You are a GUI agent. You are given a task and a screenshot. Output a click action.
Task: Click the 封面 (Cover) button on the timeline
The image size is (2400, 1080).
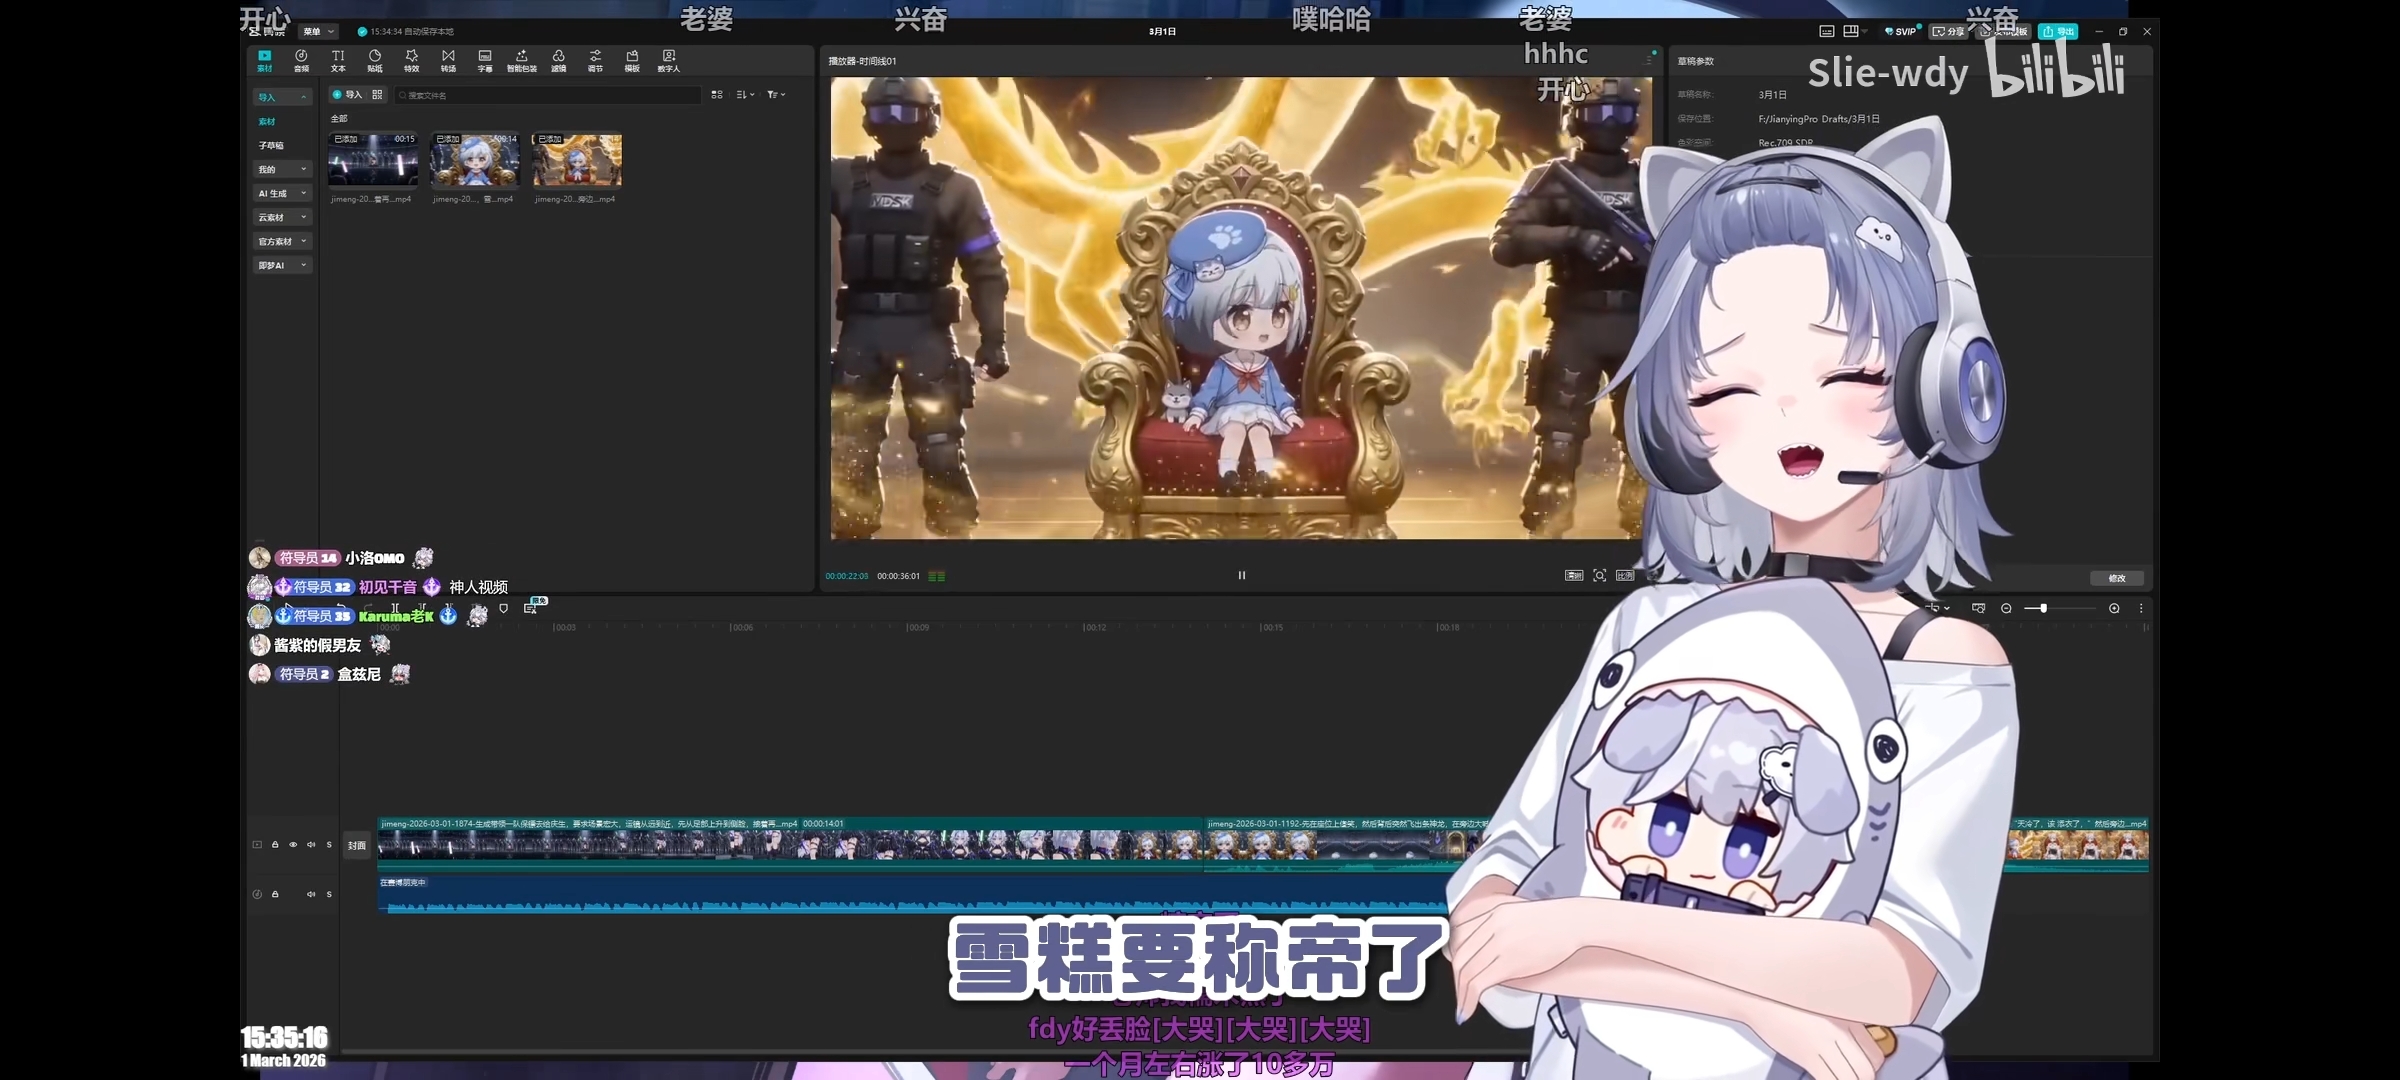click(x=356, y=846)
